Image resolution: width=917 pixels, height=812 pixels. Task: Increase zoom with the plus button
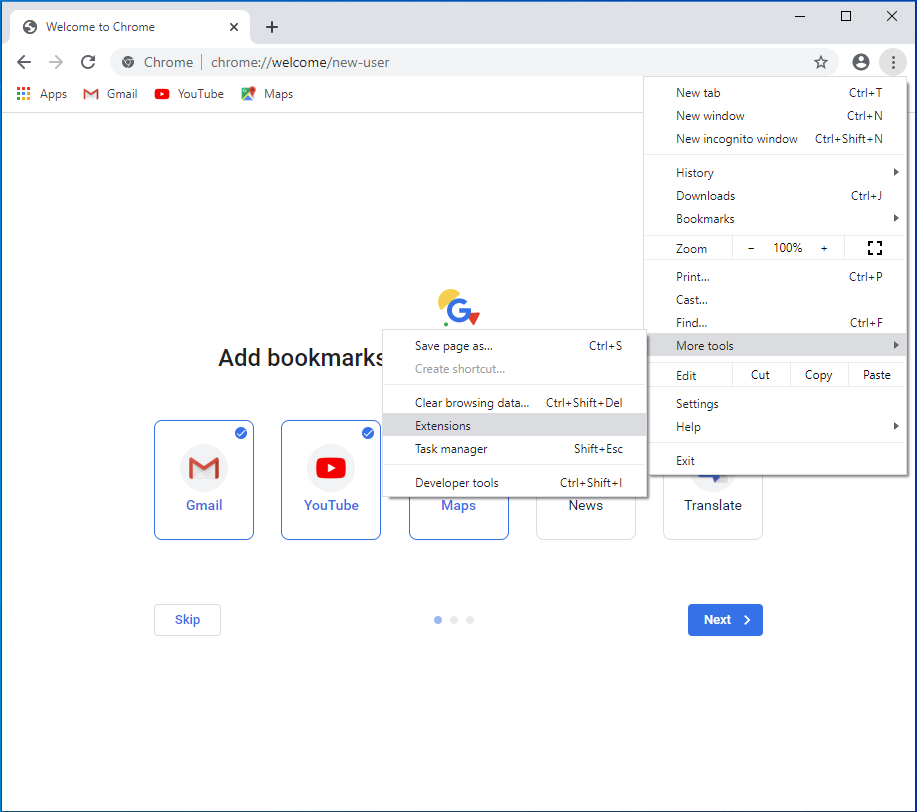pyautogui.click(x=824, y=248)
